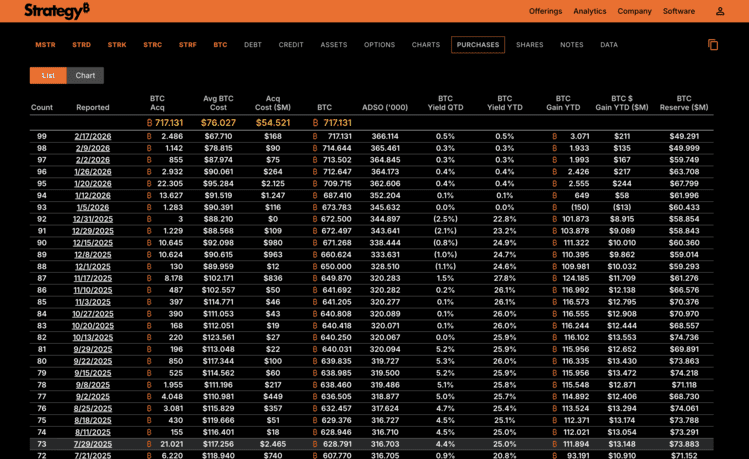Click the Avg BTC Cost column header
Image resolution: width=749 pixels, height=459 pixels.
pos(218,103)
